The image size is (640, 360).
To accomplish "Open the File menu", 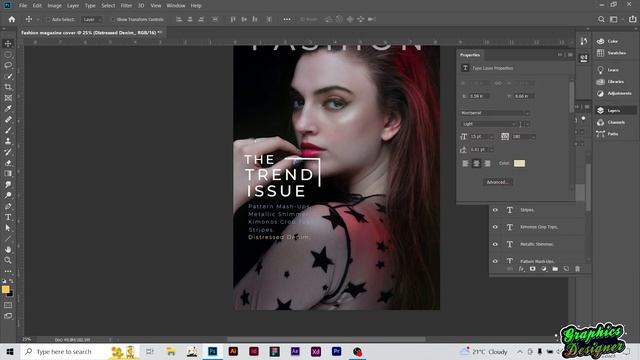I will tap(23, 6).
